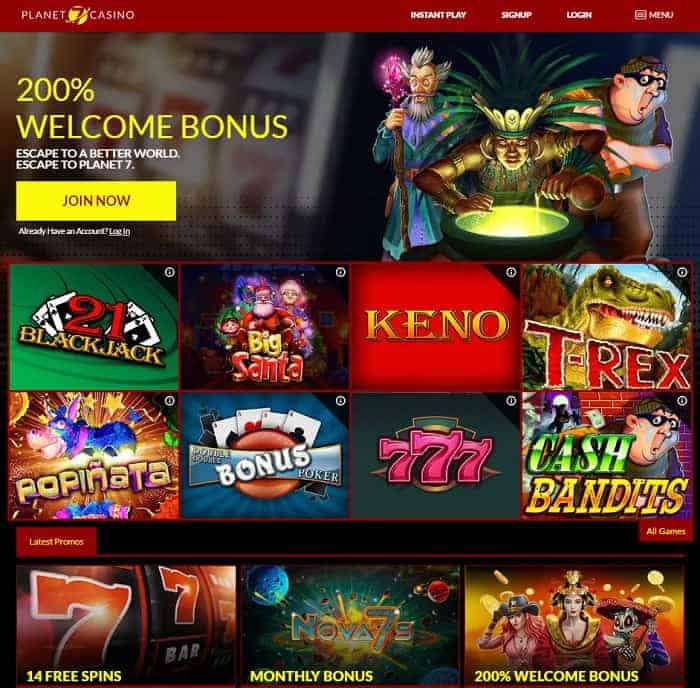Open Instant Play in top navigation
This screenshot has width=700, height=688.
tap(438, 15)
